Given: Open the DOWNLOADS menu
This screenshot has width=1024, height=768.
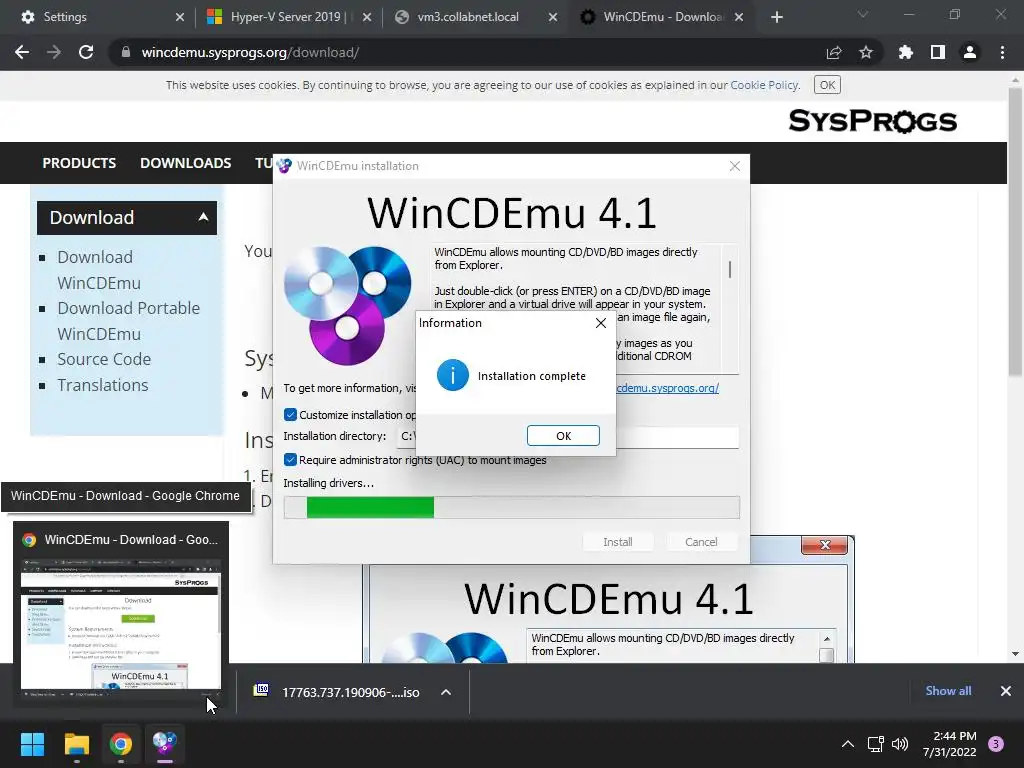Looking at the screenshot, I should [185, 163].
